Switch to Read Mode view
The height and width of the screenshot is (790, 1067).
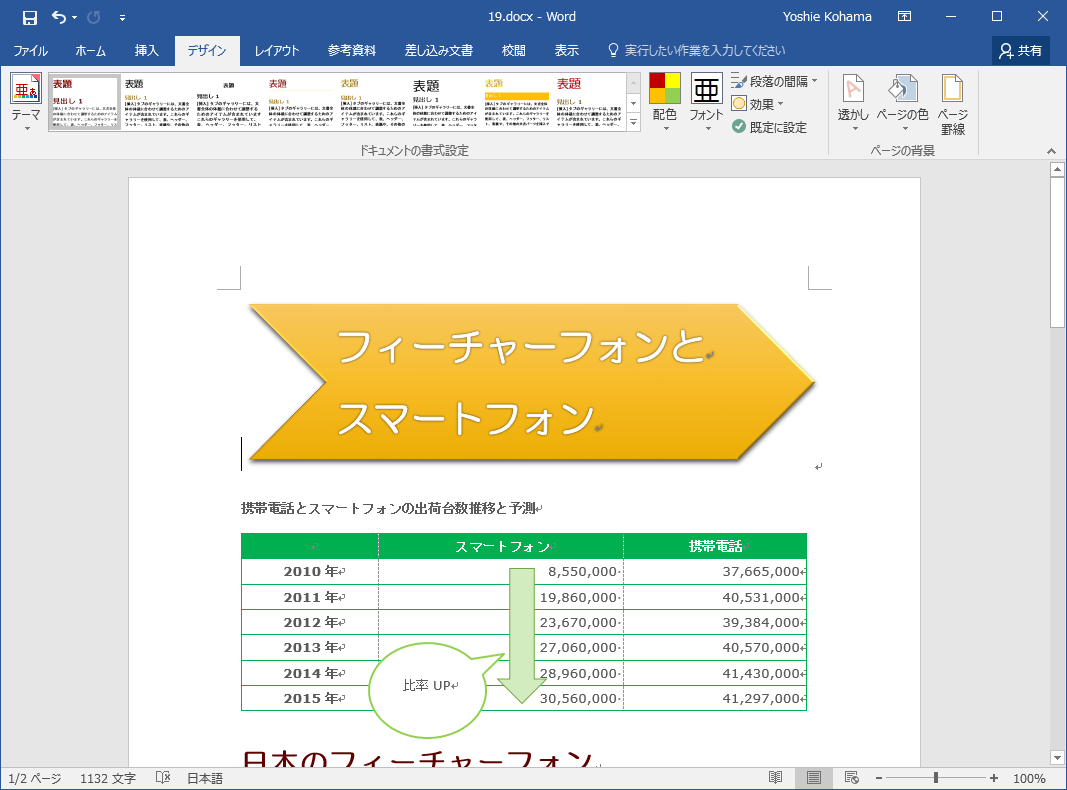click(x=776, y=778)
